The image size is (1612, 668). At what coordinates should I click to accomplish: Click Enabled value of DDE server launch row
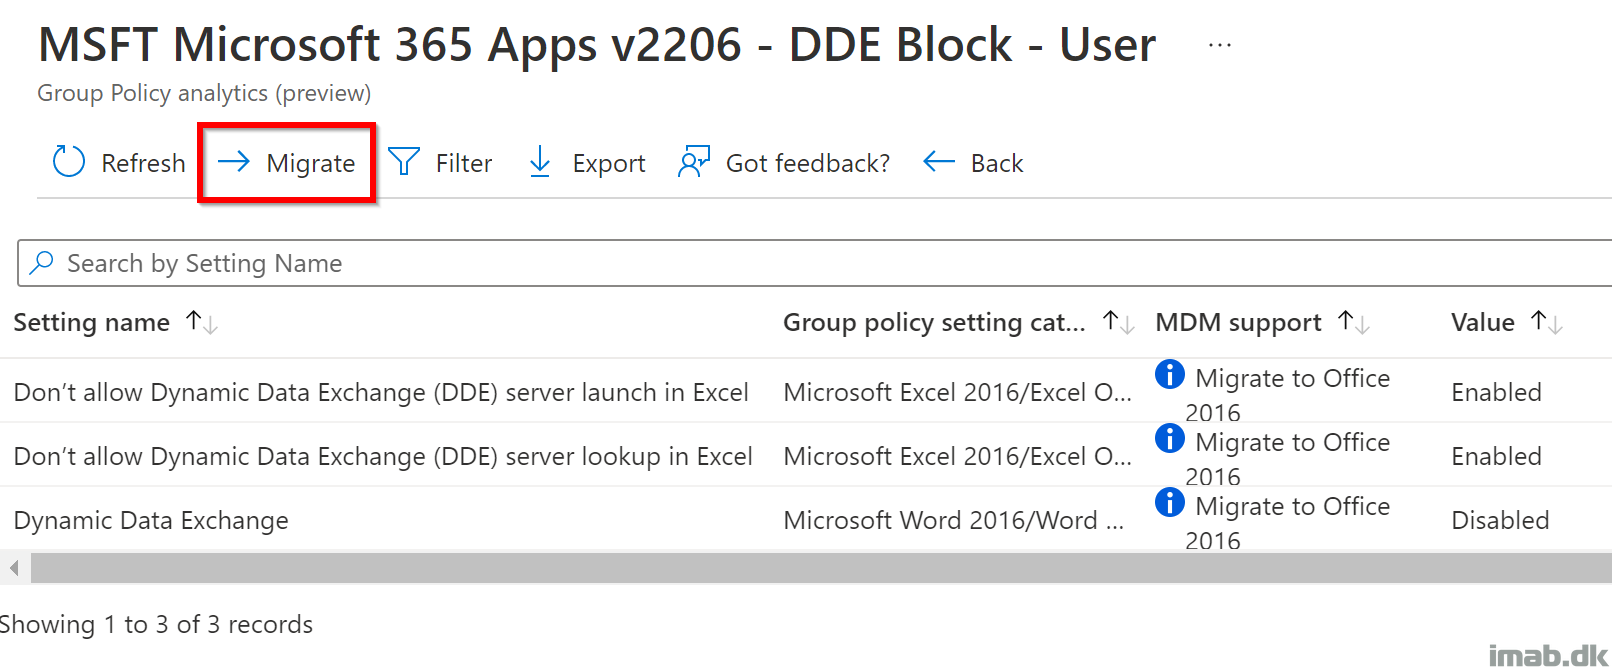pos(1497,392)
